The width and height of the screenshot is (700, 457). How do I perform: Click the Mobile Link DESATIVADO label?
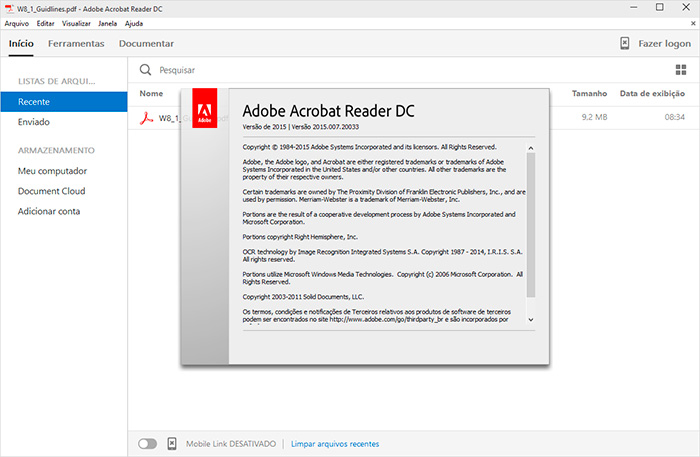(x=231, y=444)
